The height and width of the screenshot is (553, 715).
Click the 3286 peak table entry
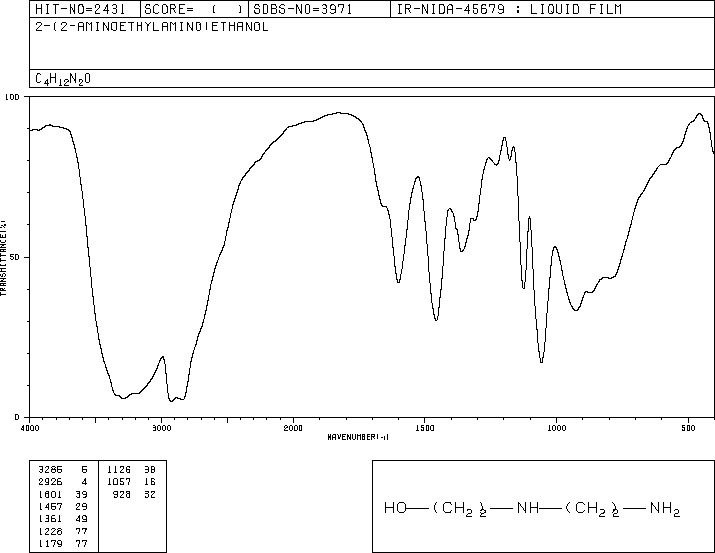51,470
